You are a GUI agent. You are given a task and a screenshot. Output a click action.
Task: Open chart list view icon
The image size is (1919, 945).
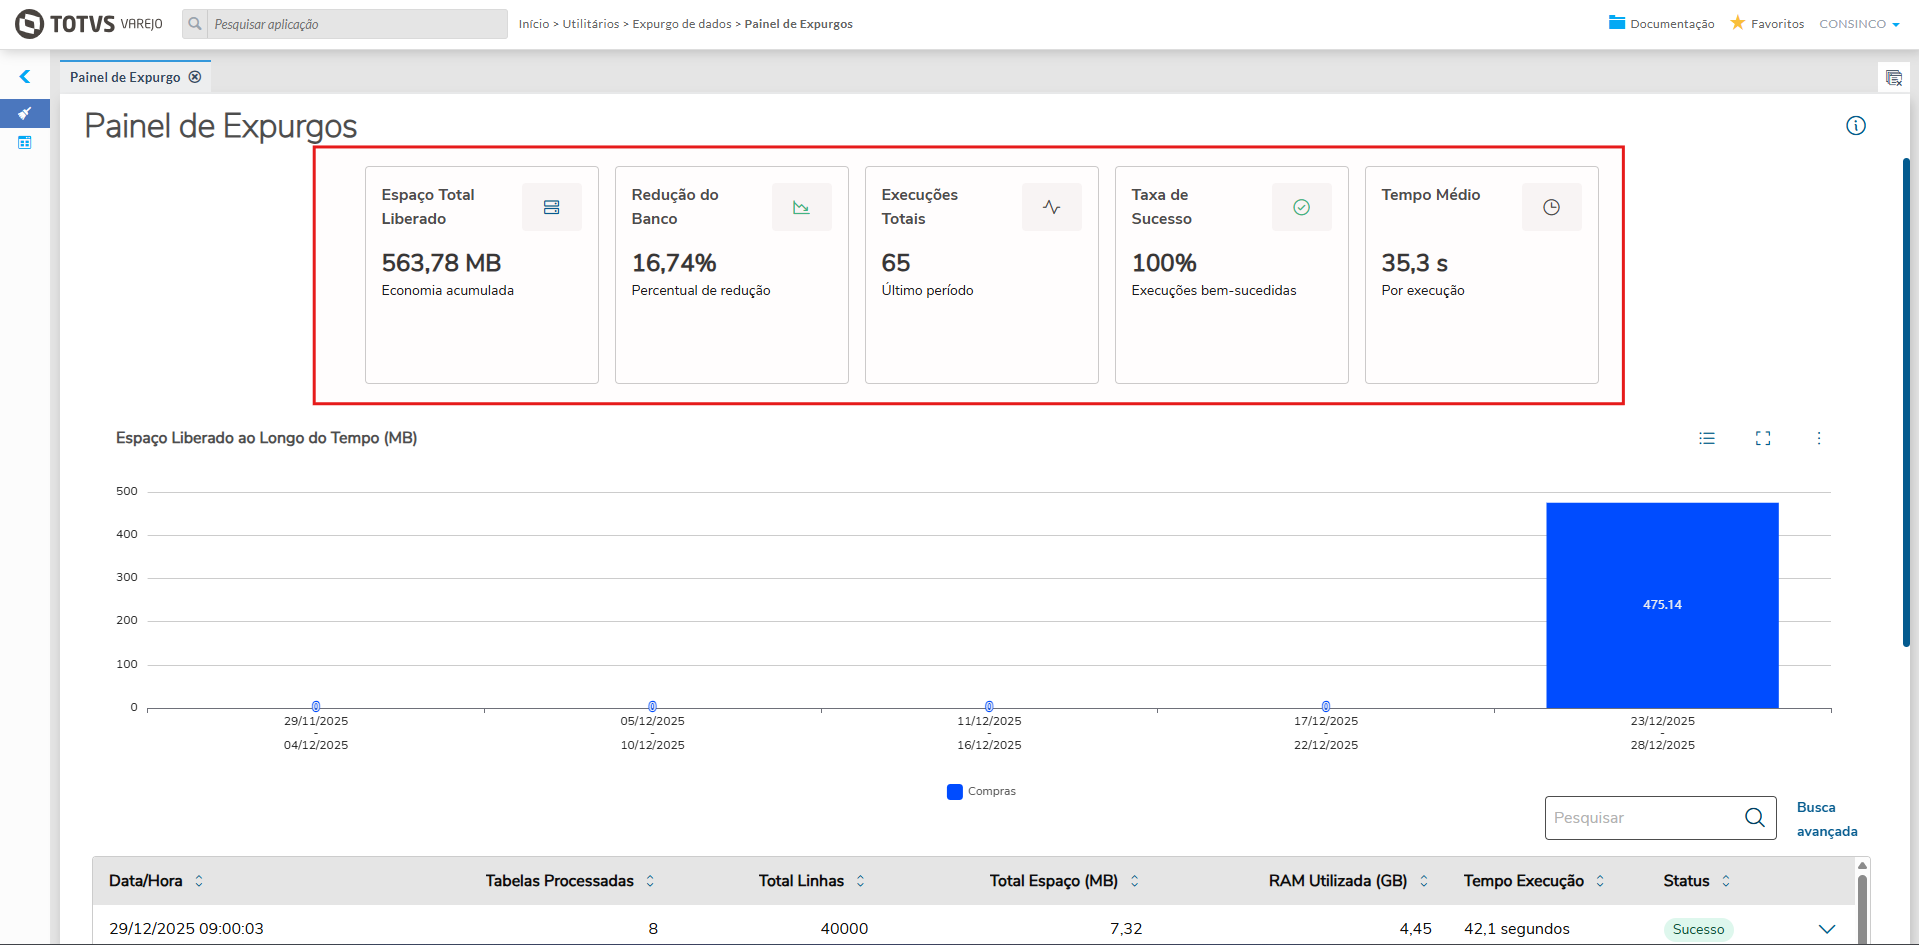pos(1707,438)
